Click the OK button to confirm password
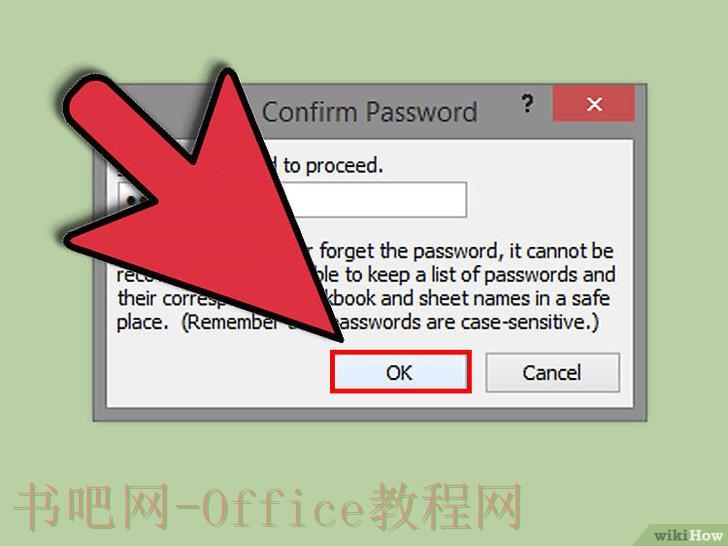728x546 pixels. (400, 372)
